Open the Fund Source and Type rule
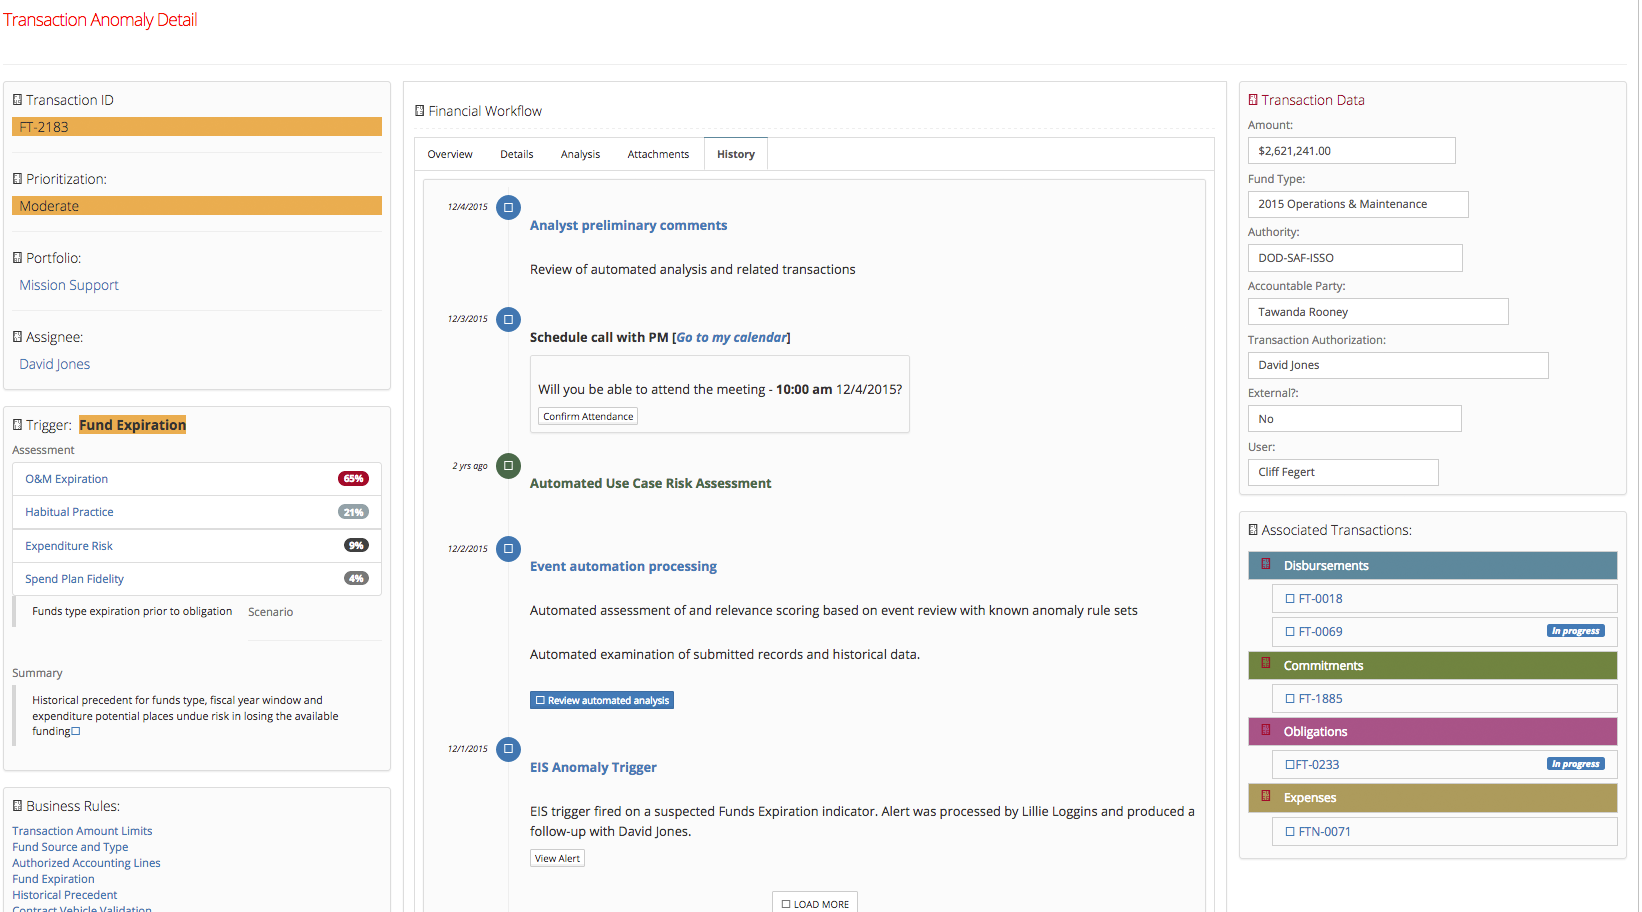1642x912 pixels. pos(70,847)
